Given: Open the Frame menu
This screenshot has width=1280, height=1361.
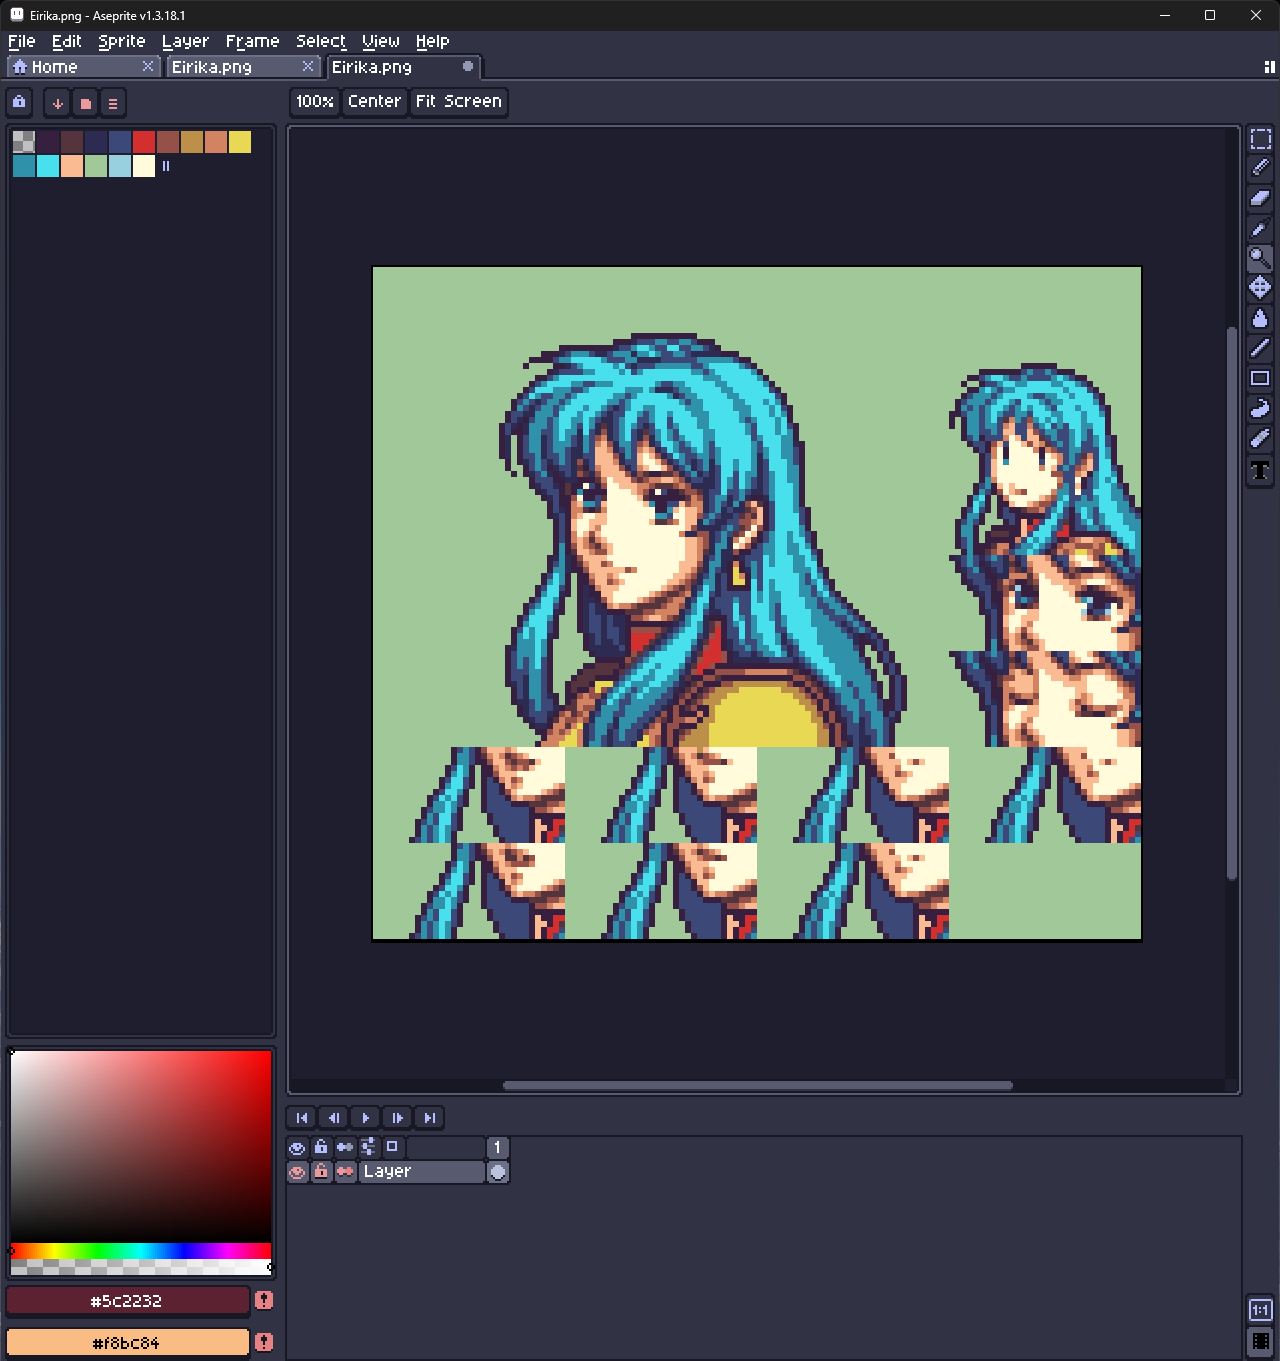Looking at the screenshot, I should tap(252, 41).
